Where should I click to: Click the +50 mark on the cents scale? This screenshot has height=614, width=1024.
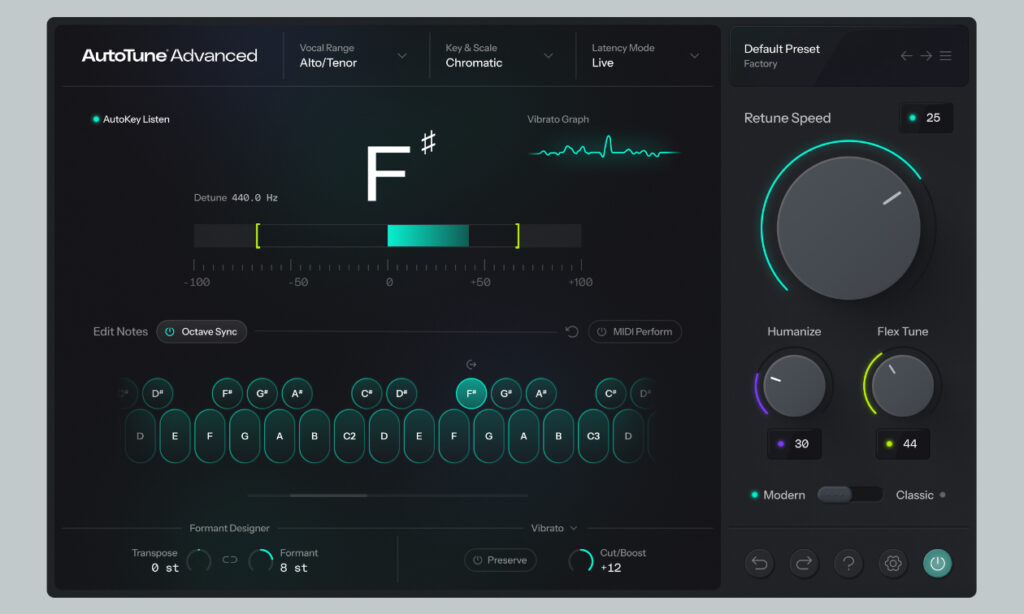point(481,282)
